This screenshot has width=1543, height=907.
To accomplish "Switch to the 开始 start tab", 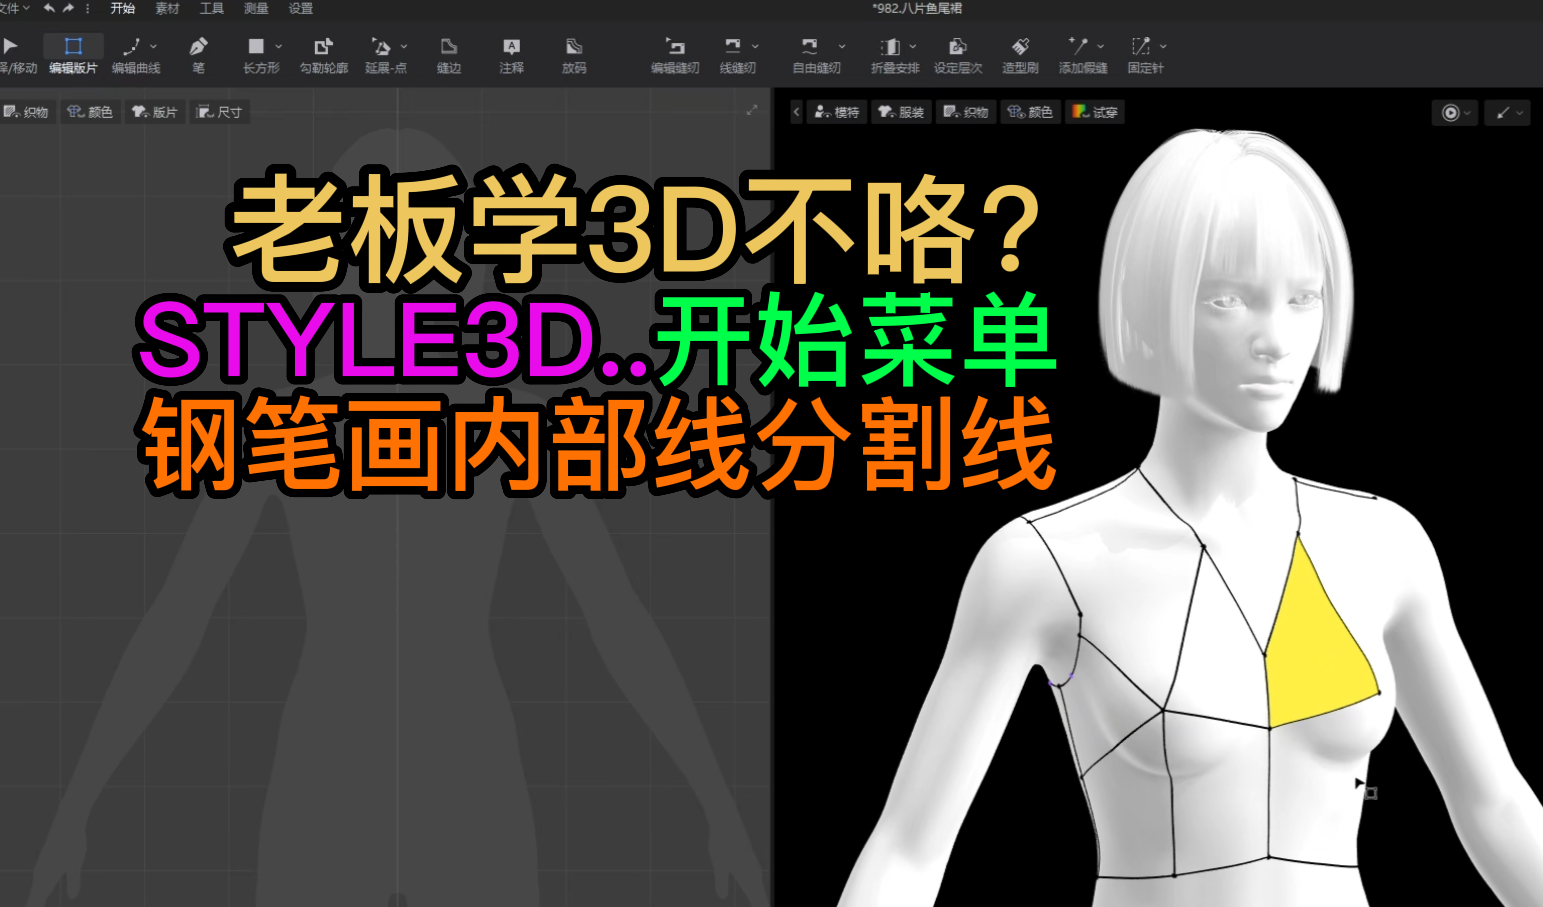I will tap(123, 8).
